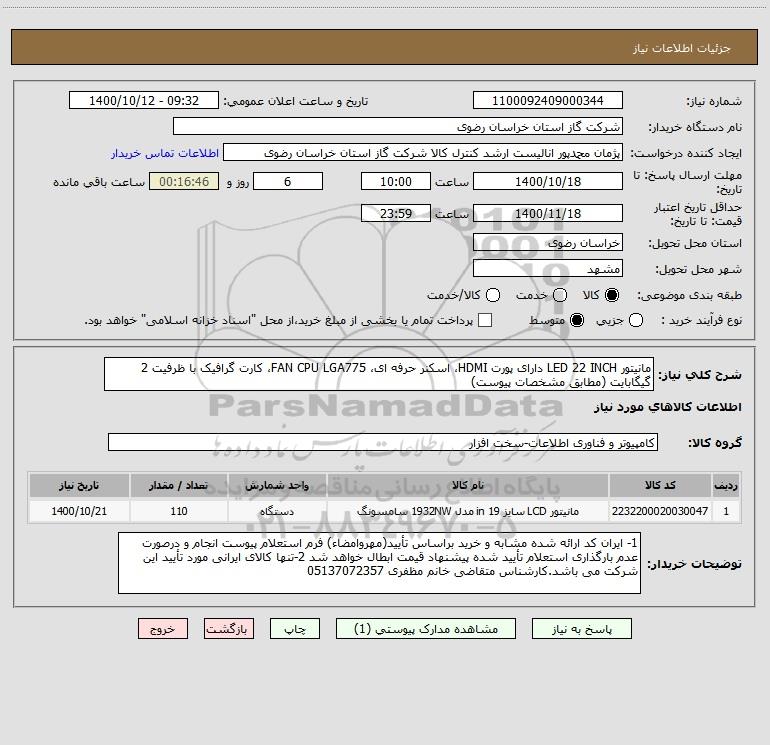Choose the جزیی purchase type radio

(636, 320)
